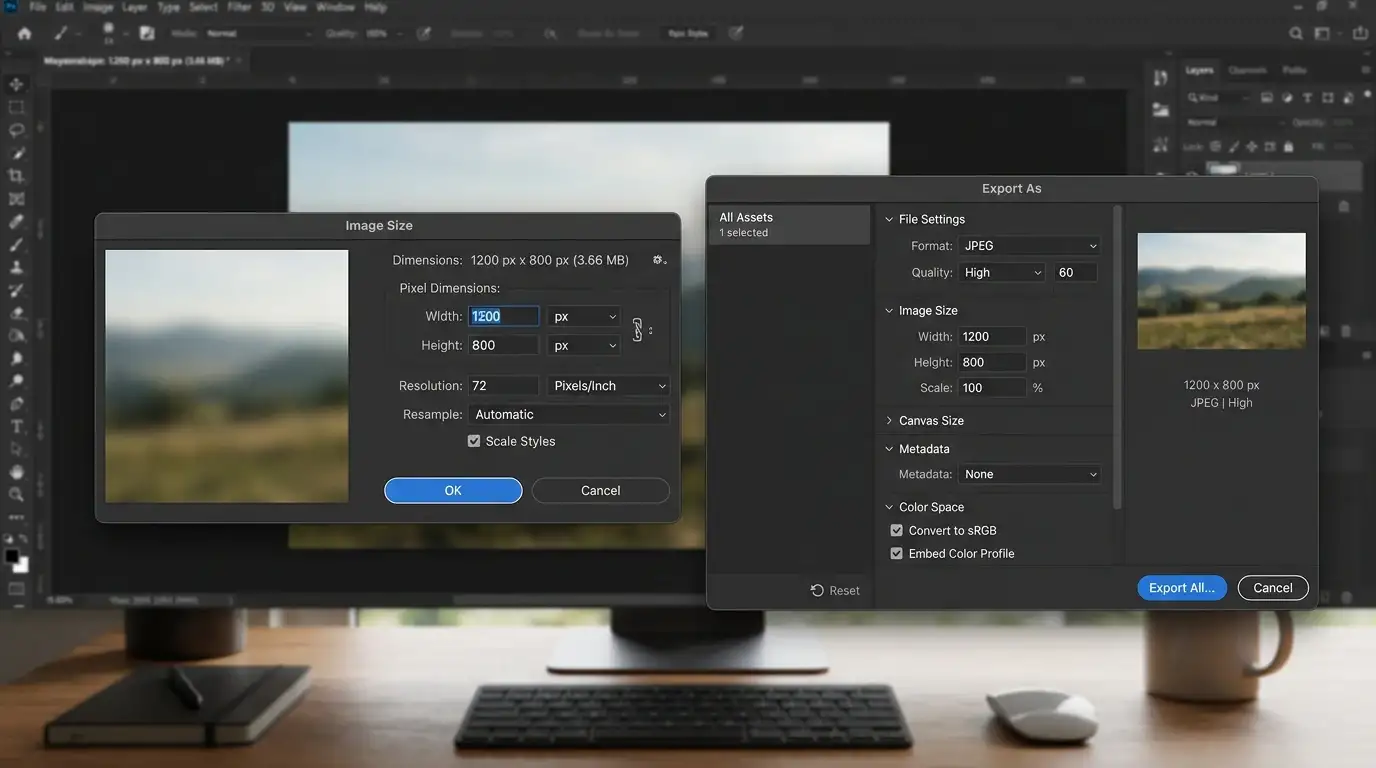Uncheck Embed Color Profile

click(x=896, y=553)
